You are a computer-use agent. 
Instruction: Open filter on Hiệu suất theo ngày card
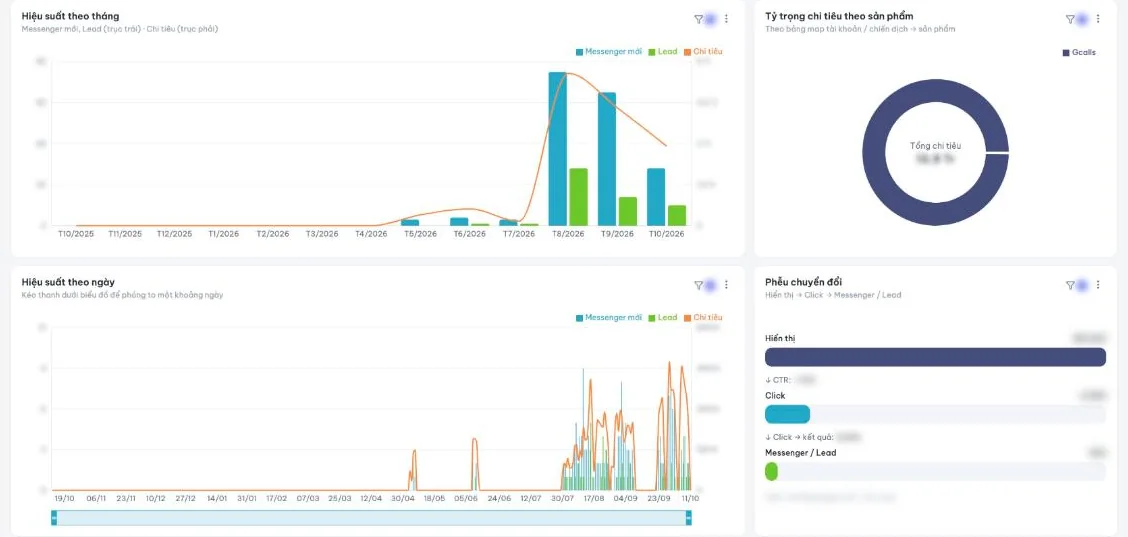coord(698,285)
